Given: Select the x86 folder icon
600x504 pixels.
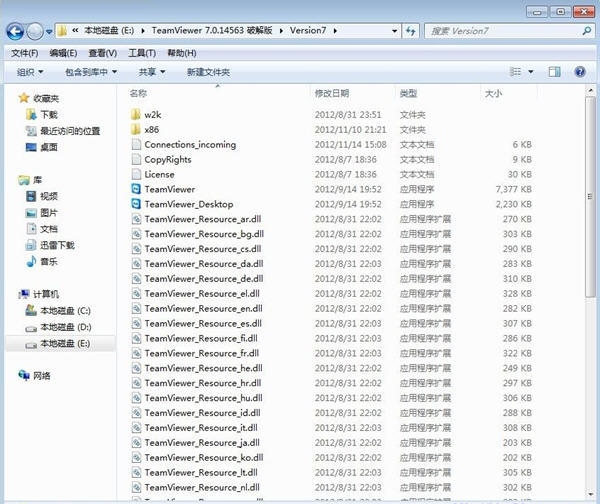Looking at the screenshot, I should [136, 129].
